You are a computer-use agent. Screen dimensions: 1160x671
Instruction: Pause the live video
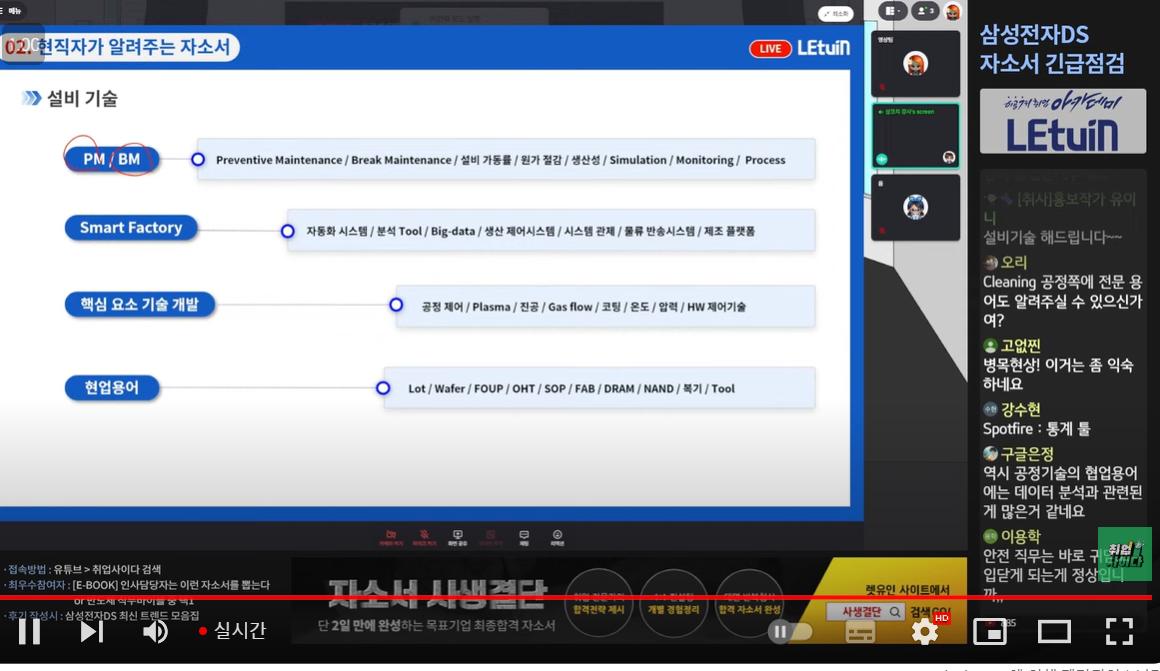click(30, 631)
